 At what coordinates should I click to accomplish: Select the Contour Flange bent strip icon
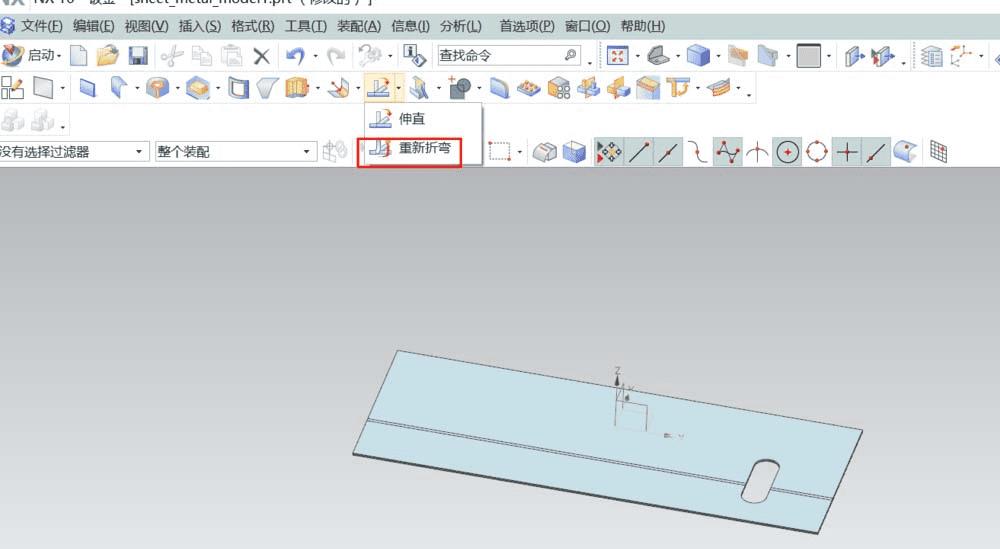(119, 87)
